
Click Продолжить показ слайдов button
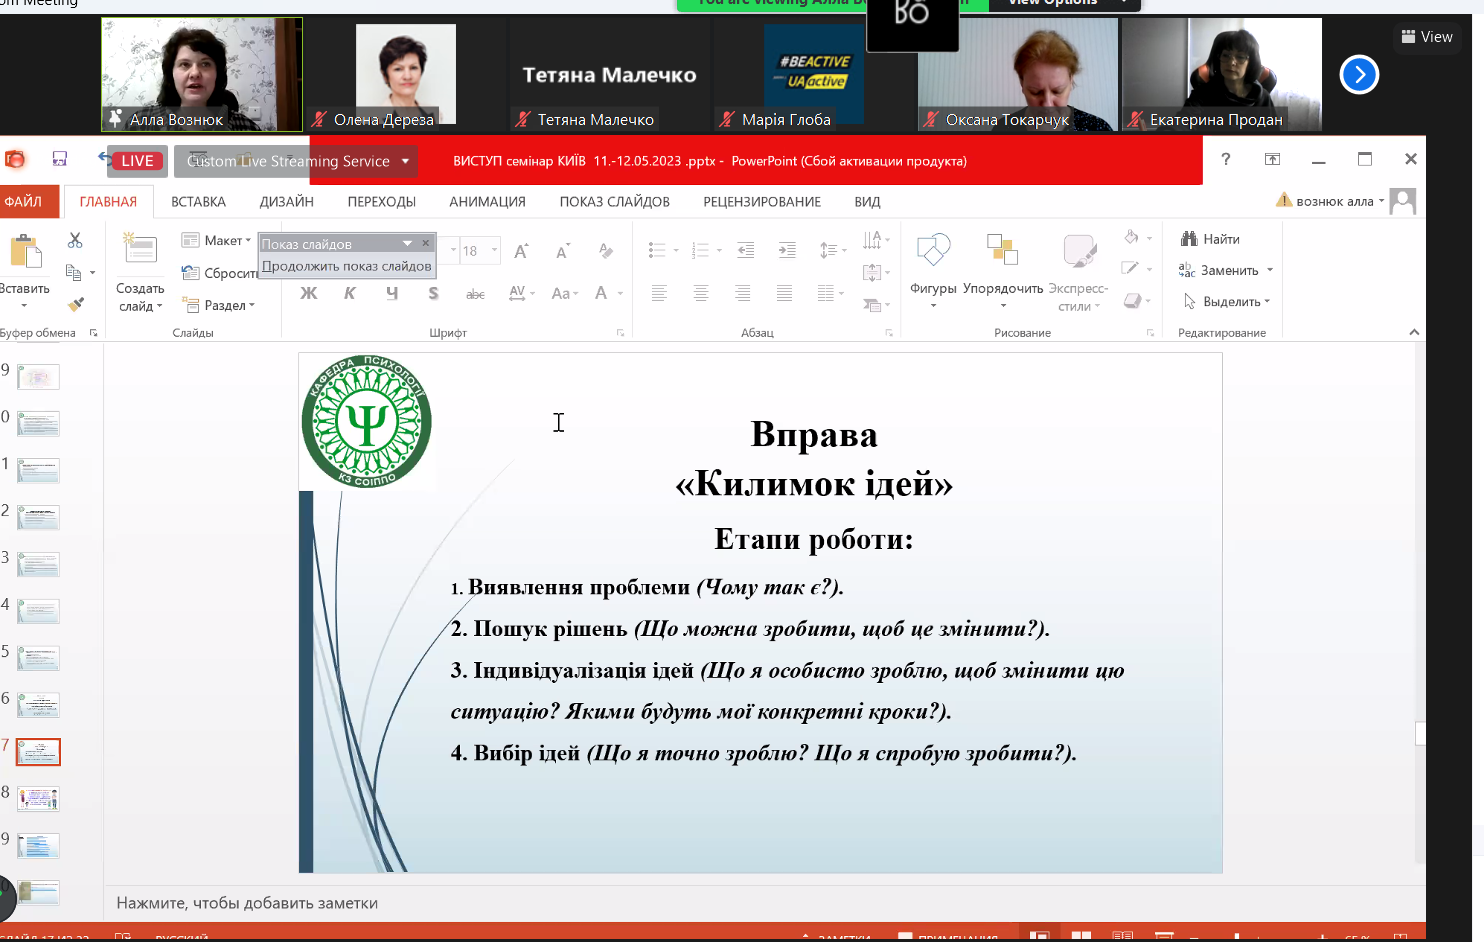coord(346,266)
